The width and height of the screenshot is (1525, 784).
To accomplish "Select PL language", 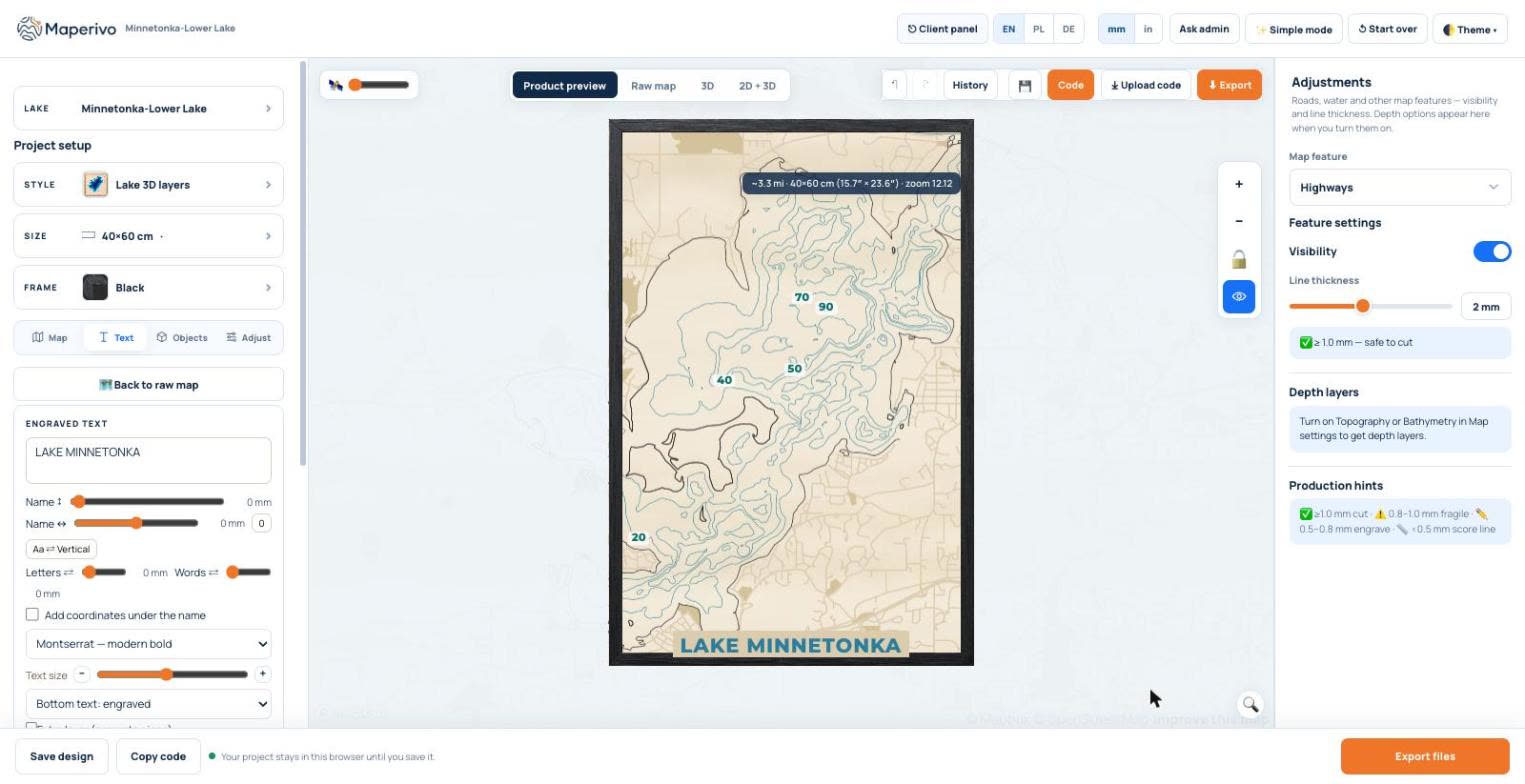I will pos(1039,29).
